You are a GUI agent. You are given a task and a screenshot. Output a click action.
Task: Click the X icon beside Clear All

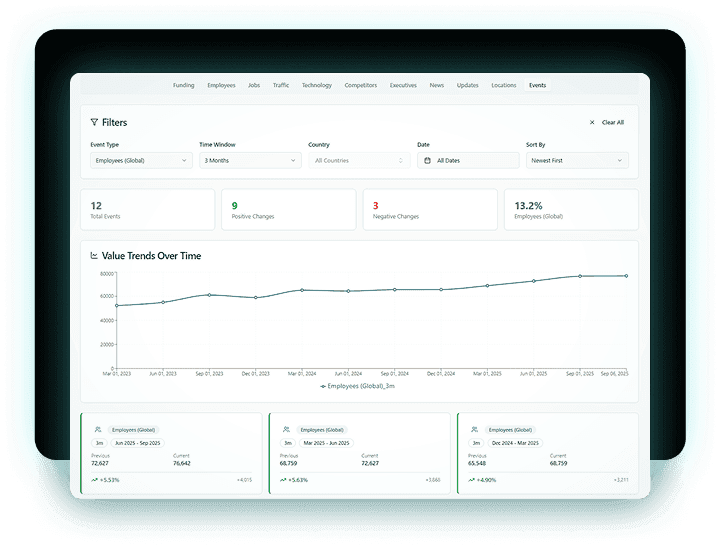[592, 123]
